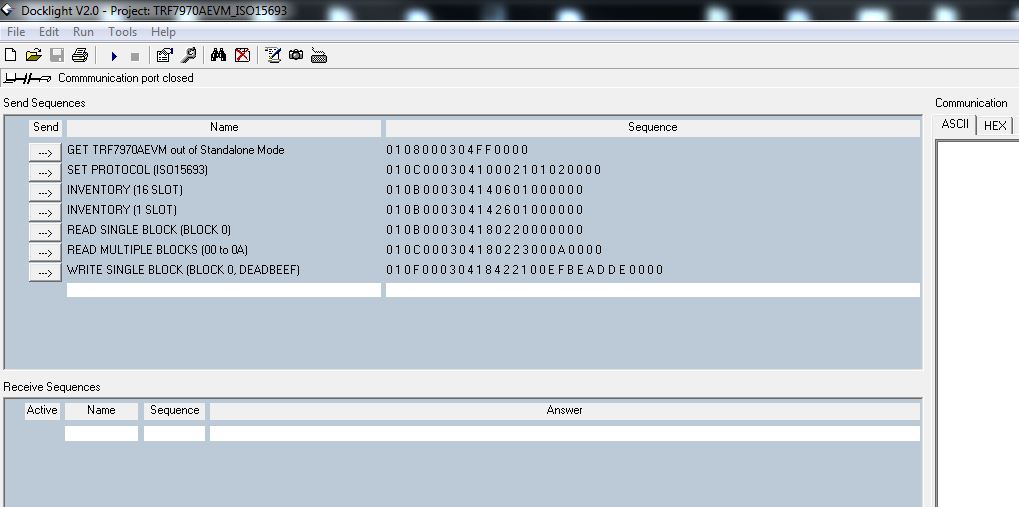Click the hex sequence 010C00030418022300 0A0000

[495, 250]
